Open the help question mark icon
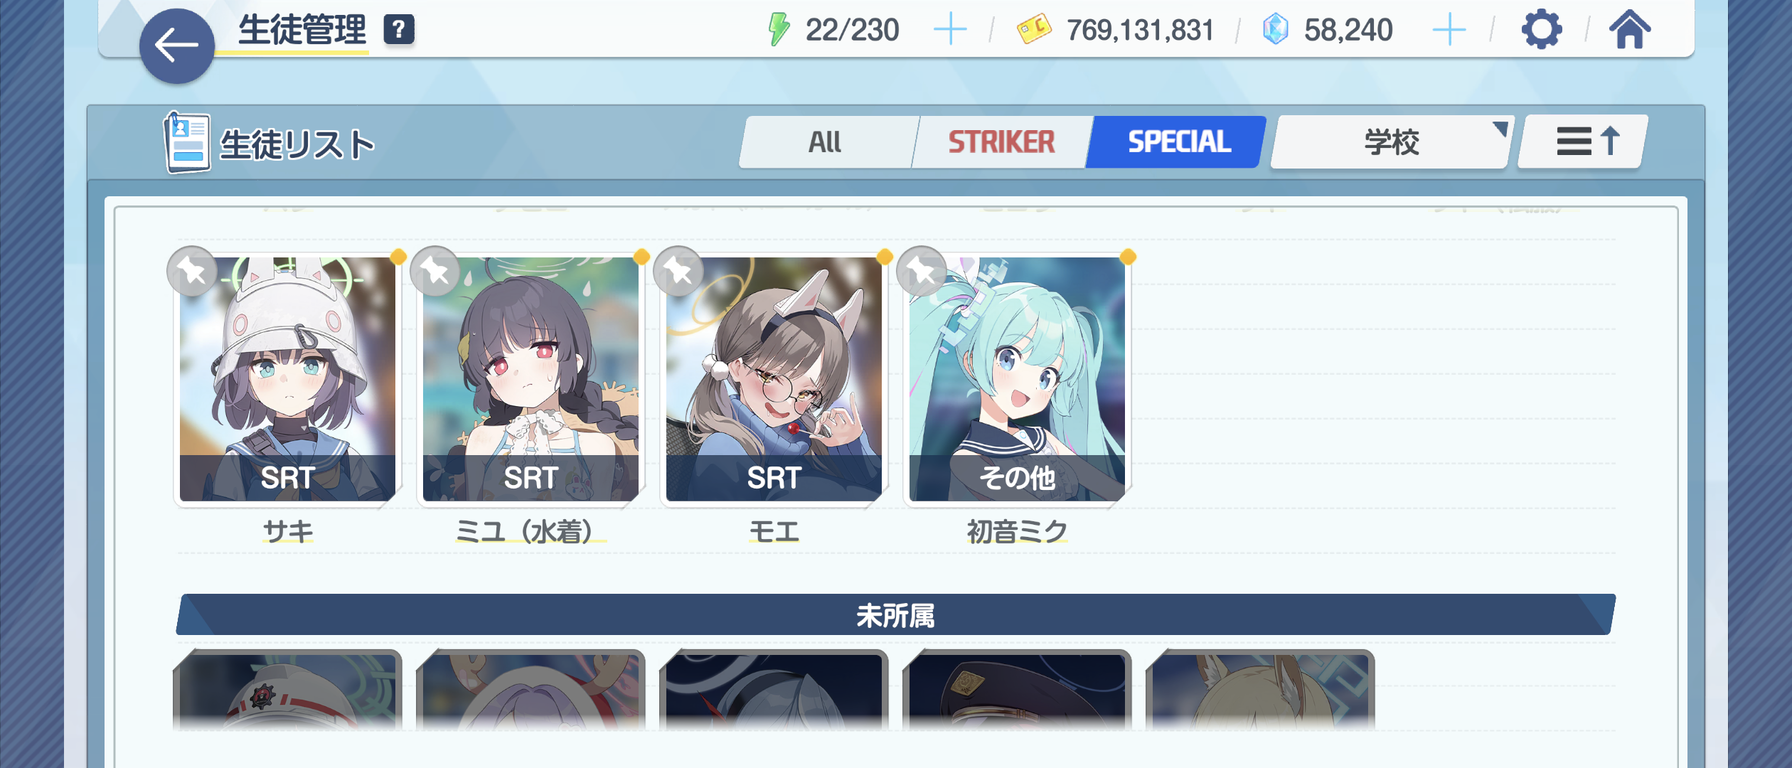 (398, 30)
